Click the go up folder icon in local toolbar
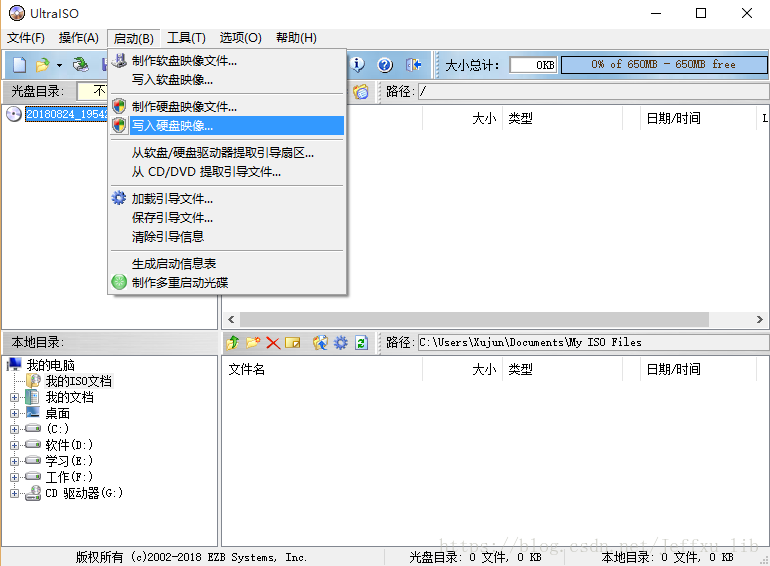 233,342
